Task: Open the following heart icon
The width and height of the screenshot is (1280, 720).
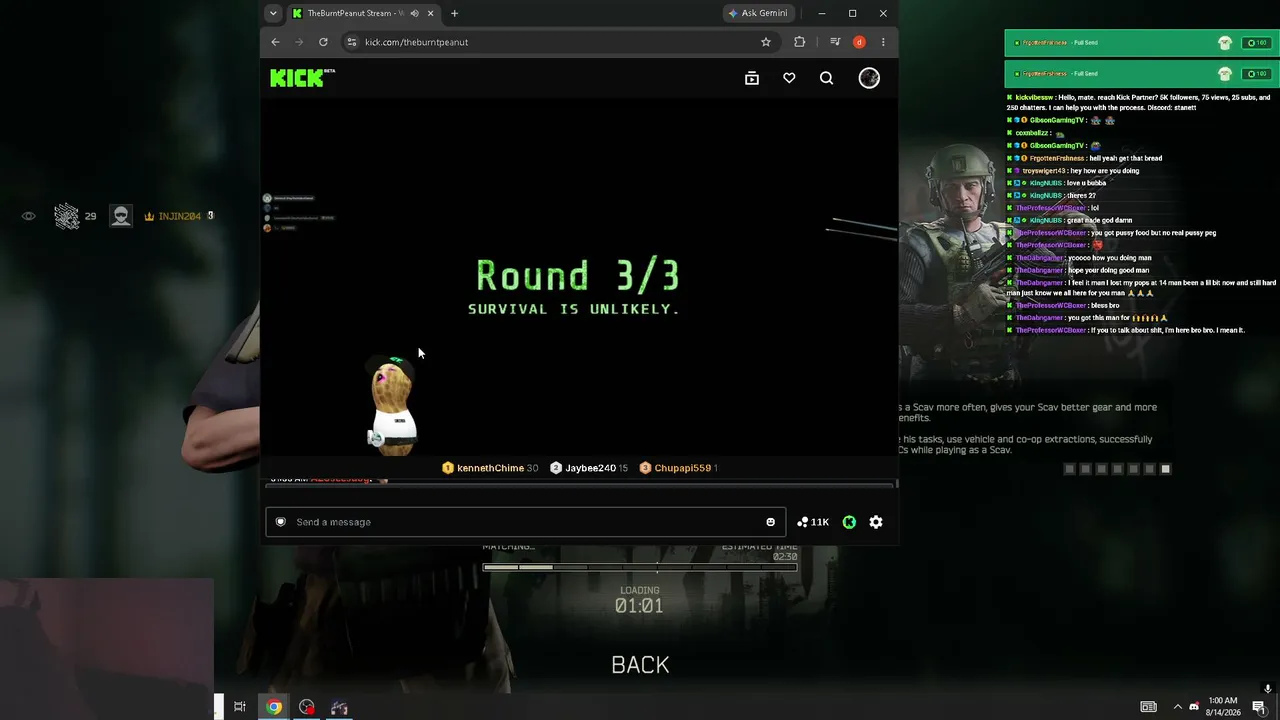Action: pos(789,78)
